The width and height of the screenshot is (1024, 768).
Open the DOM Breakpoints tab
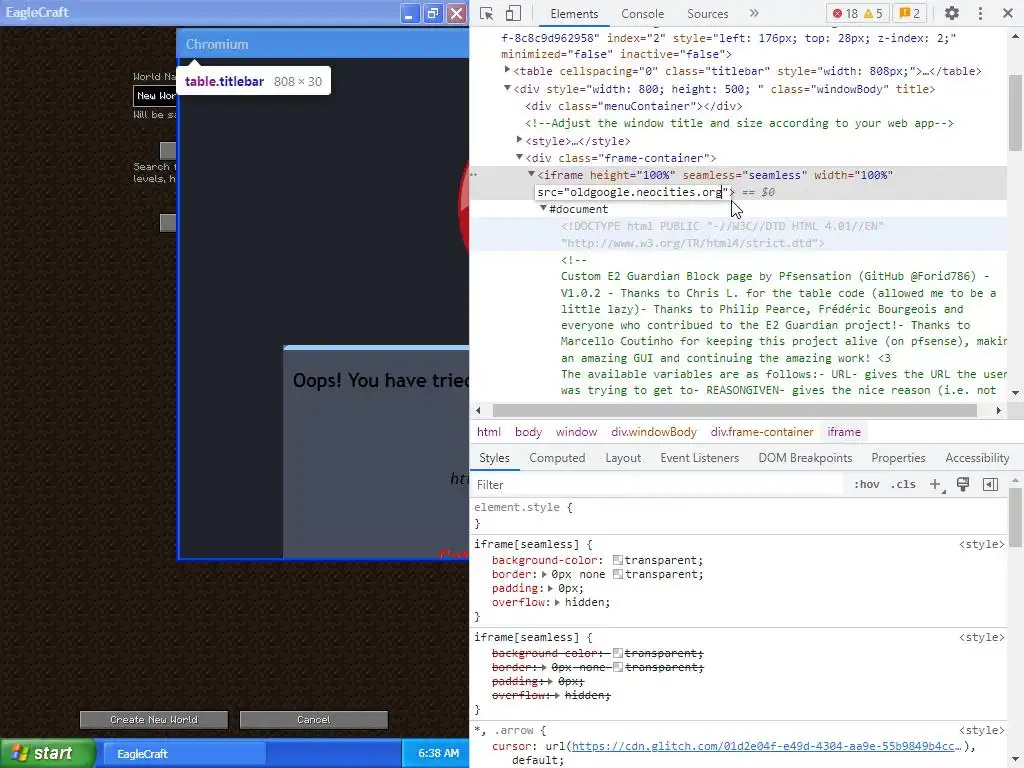(805, 458)
